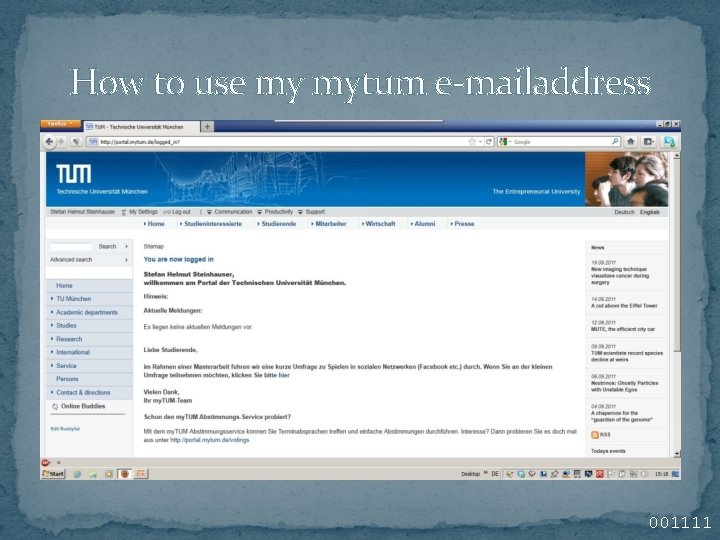Image resolution: width=720 pixels, height=540 pixels.
Task: Click the Skype toolbar icon
Action: [x=669, y=142]
